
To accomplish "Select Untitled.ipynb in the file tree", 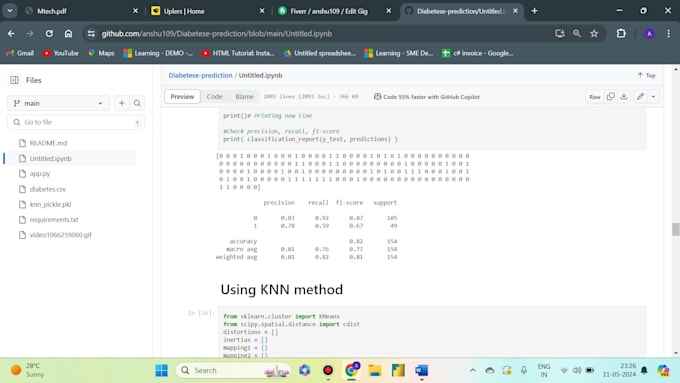I will pyautogui.click(x=50, y=158).
